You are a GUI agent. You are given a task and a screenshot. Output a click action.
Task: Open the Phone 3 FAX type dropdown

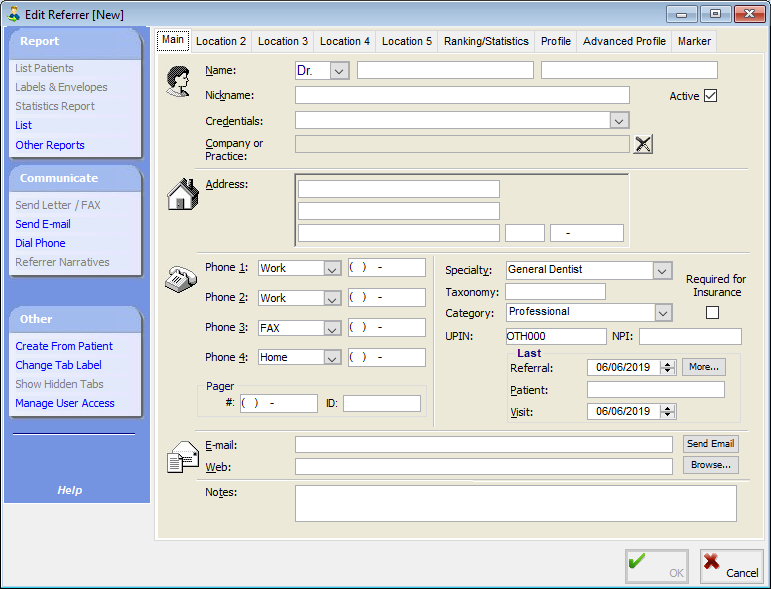point(332,328)
